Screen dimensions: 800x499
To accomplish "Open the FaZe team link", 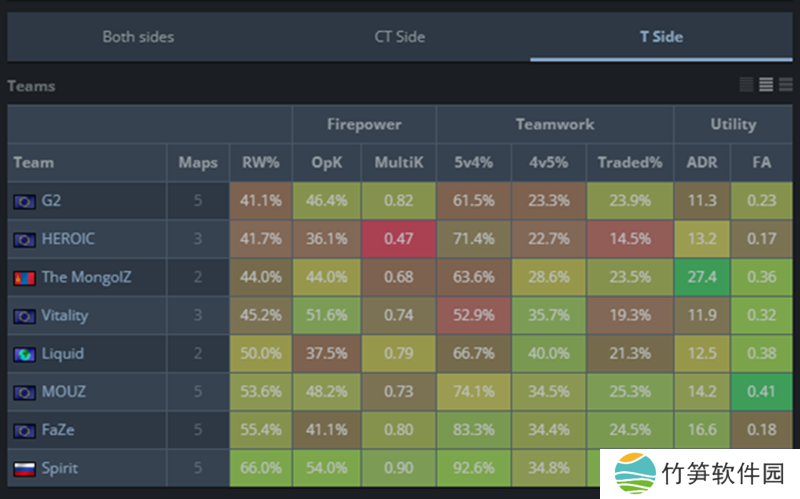I will (58, 430).
